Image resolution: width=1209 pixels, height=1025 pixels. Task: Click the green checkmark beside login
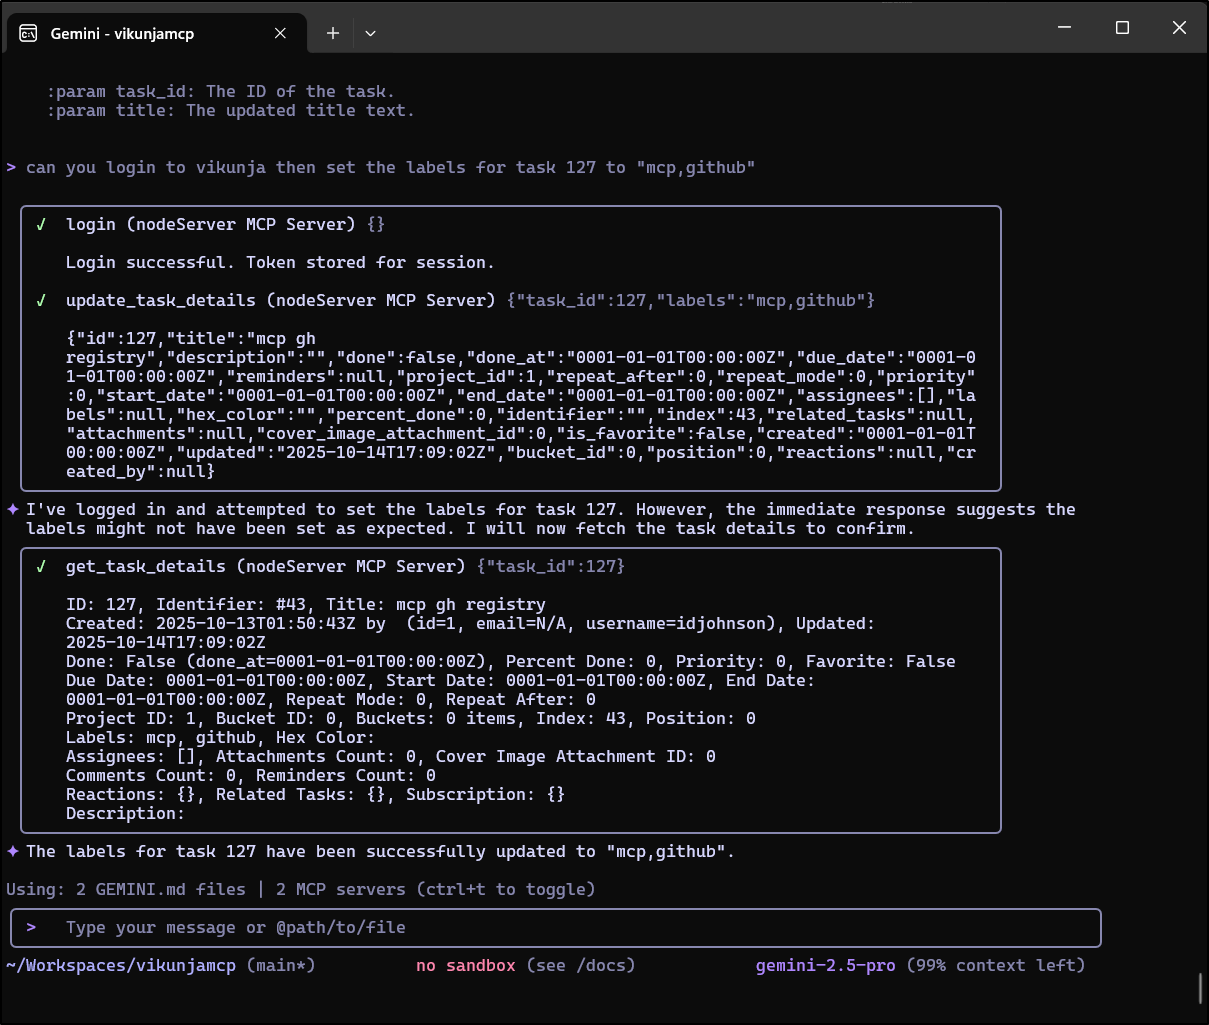41,225
